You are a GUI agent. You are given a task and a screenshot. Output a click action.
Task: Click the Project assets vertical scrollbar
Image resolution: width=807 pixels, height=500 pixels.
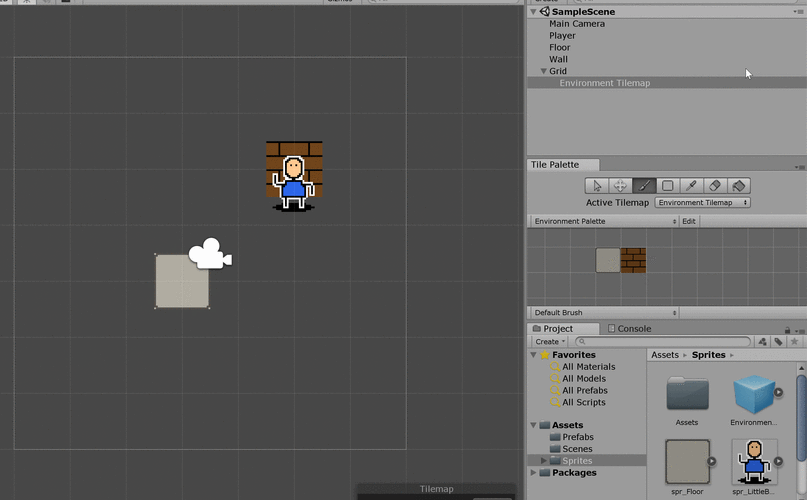801,417
